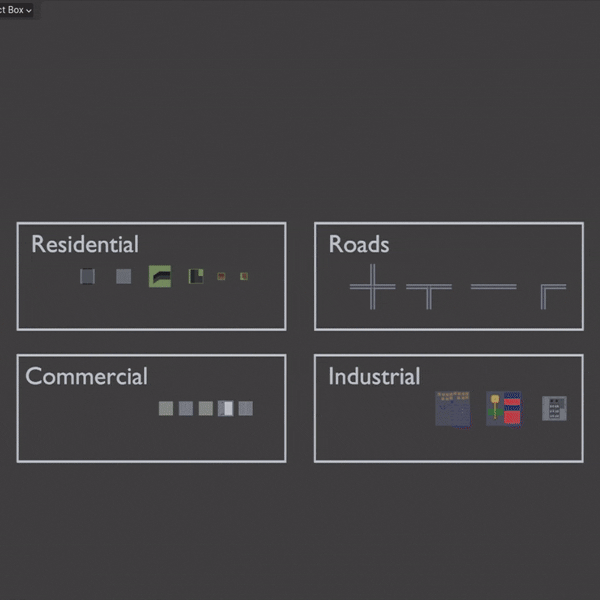Select the dark blue Industrial tile
The height and width of the screenshot is (600, 600).
453,409
